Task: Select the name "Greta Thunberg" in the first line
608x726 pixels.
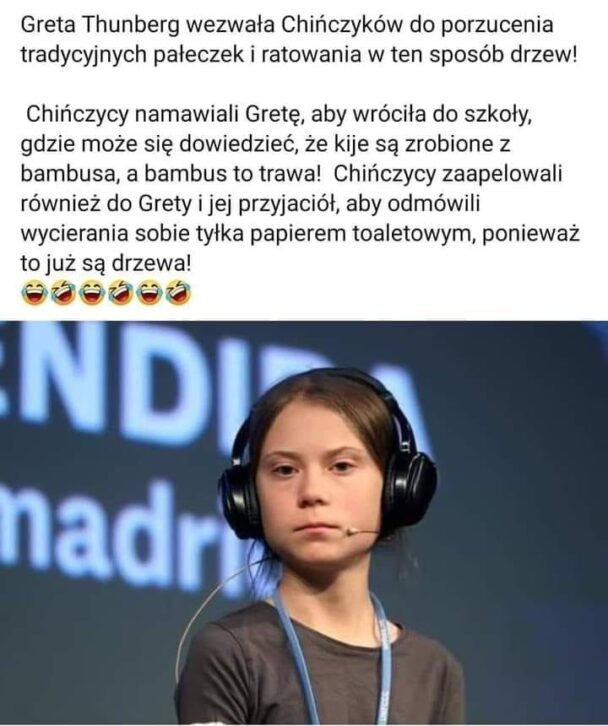Action: click(x=99, y=25)
